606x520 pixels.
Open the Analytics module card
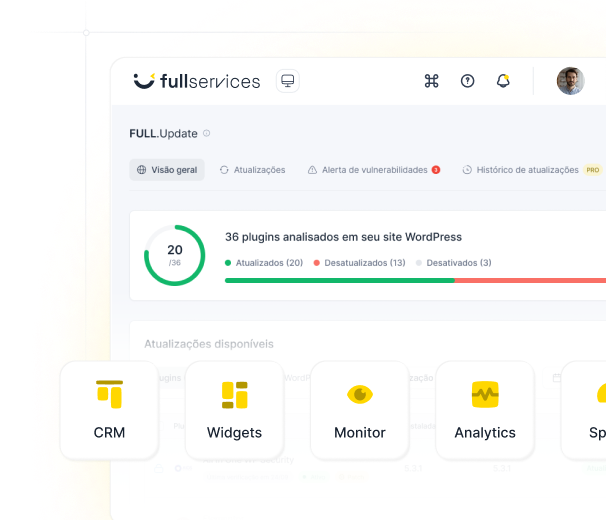(x=485, y=410)
